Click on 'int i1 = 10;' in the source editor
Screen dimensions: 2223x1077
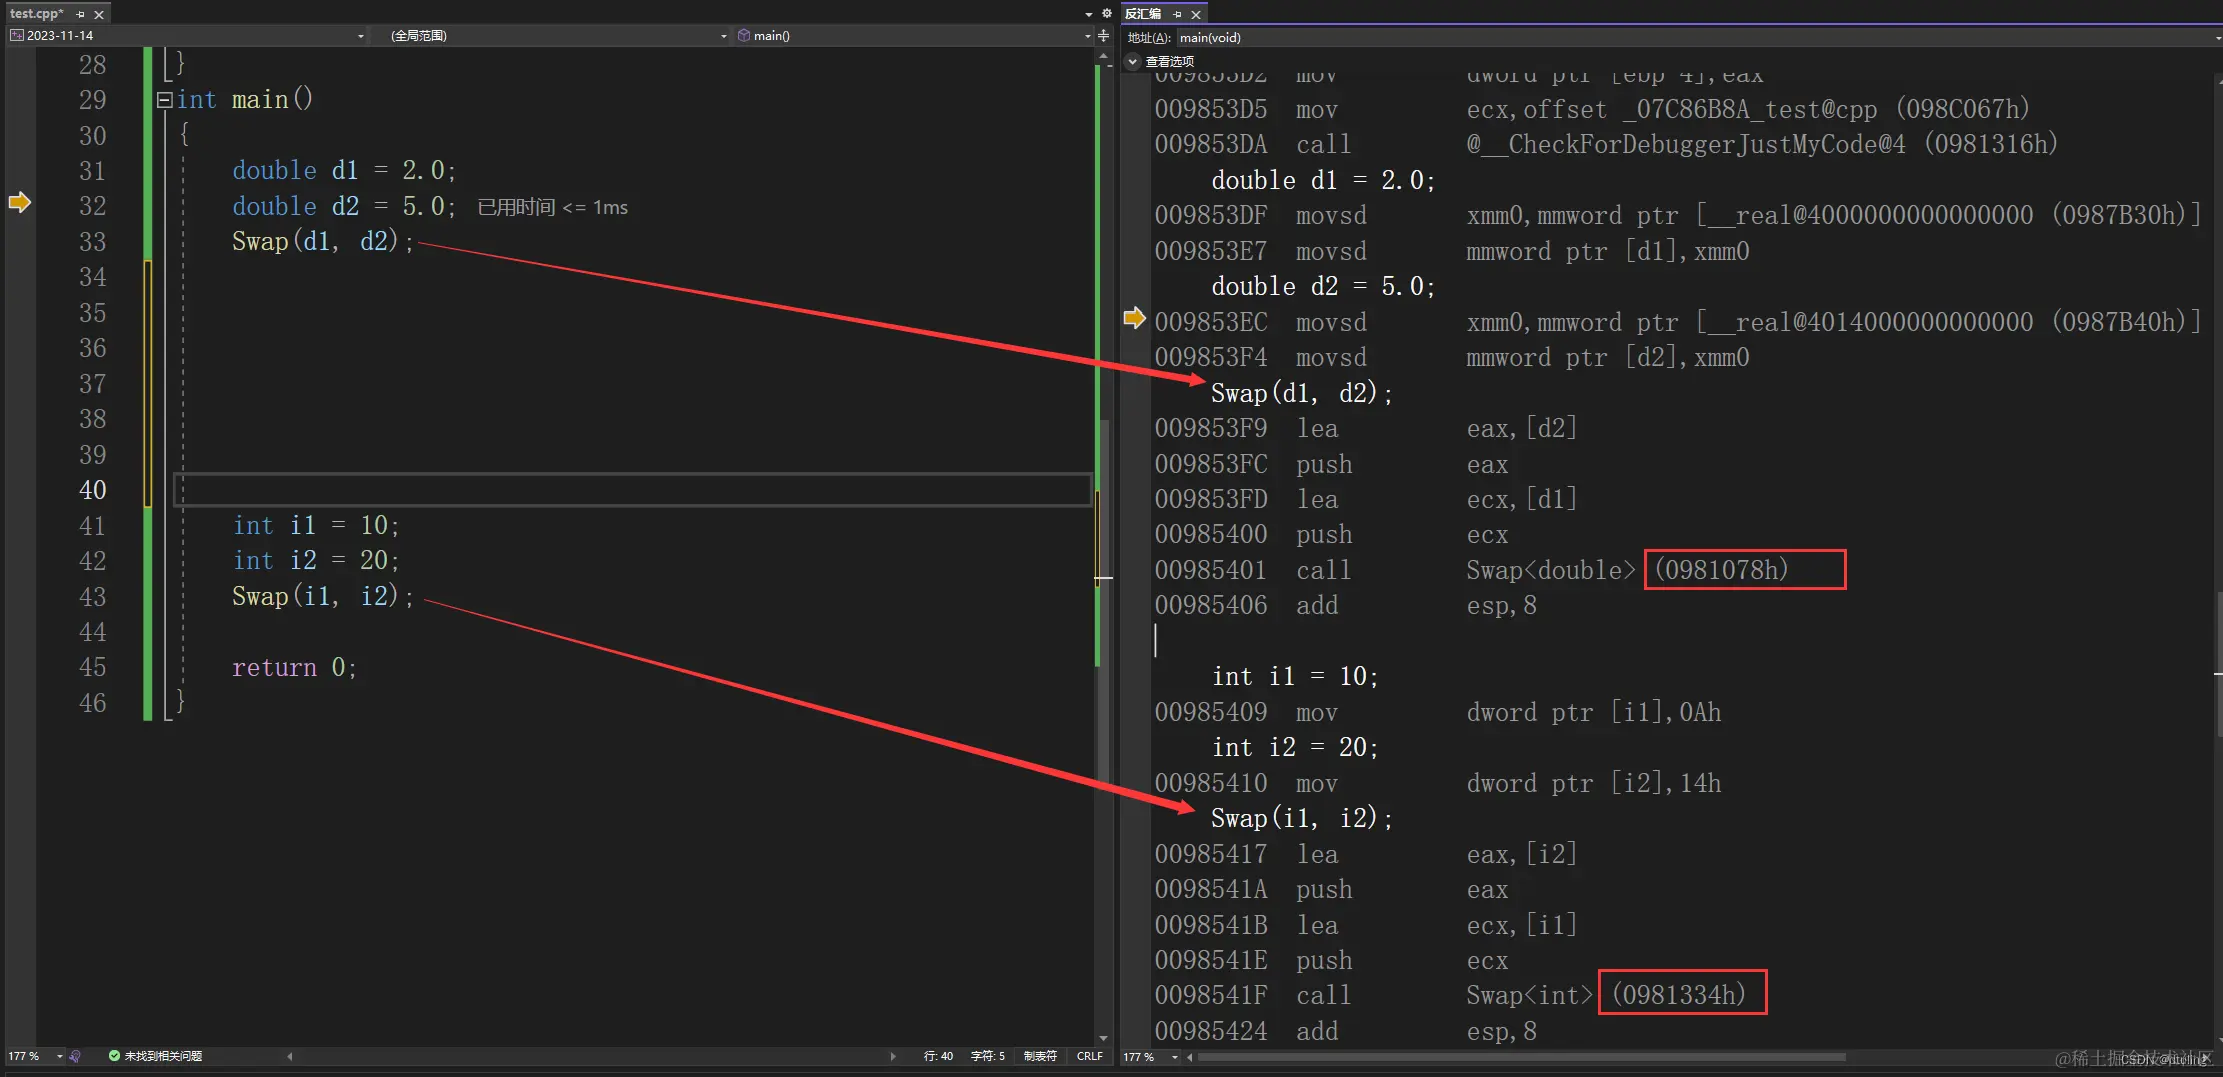click(316, 526)
